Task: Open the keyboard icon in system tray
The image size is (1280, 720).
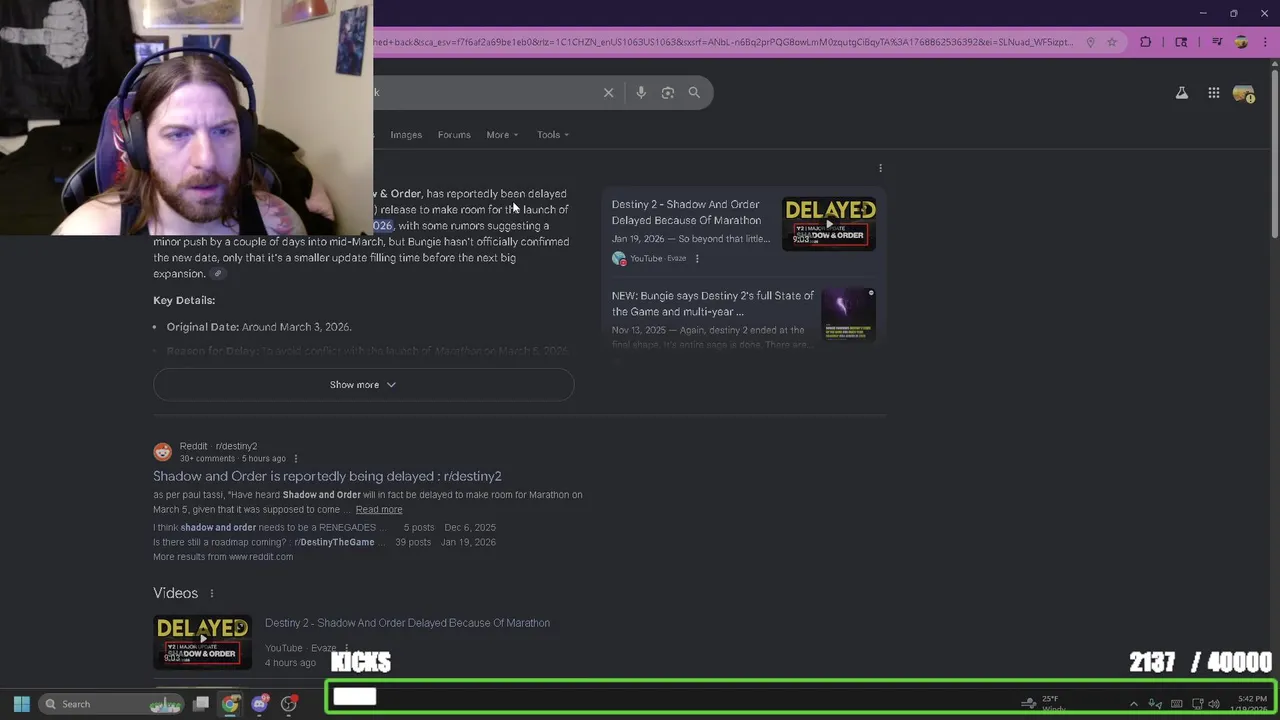Action: click(x=1176, y=704)
